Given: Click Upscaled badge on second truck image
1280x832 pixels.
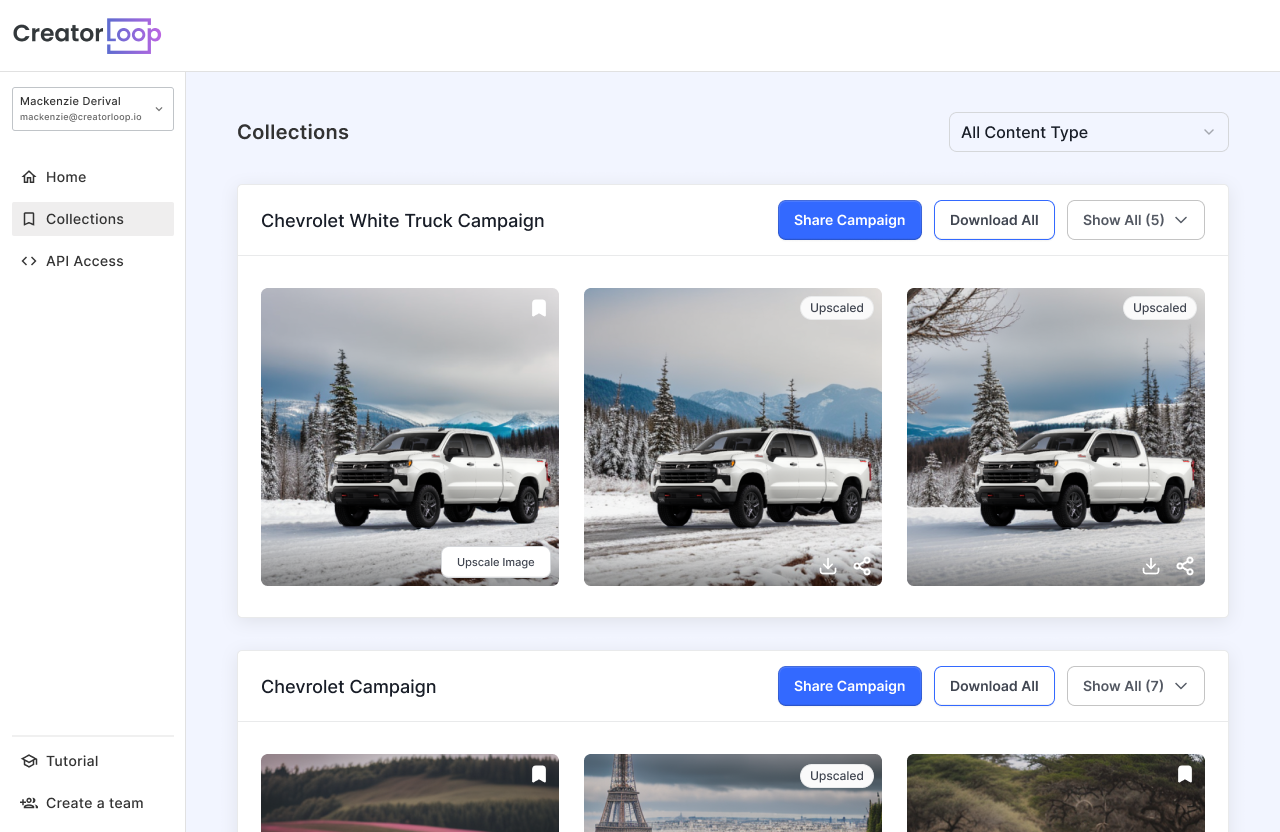Looking at the screenshot, I should 837,308.
